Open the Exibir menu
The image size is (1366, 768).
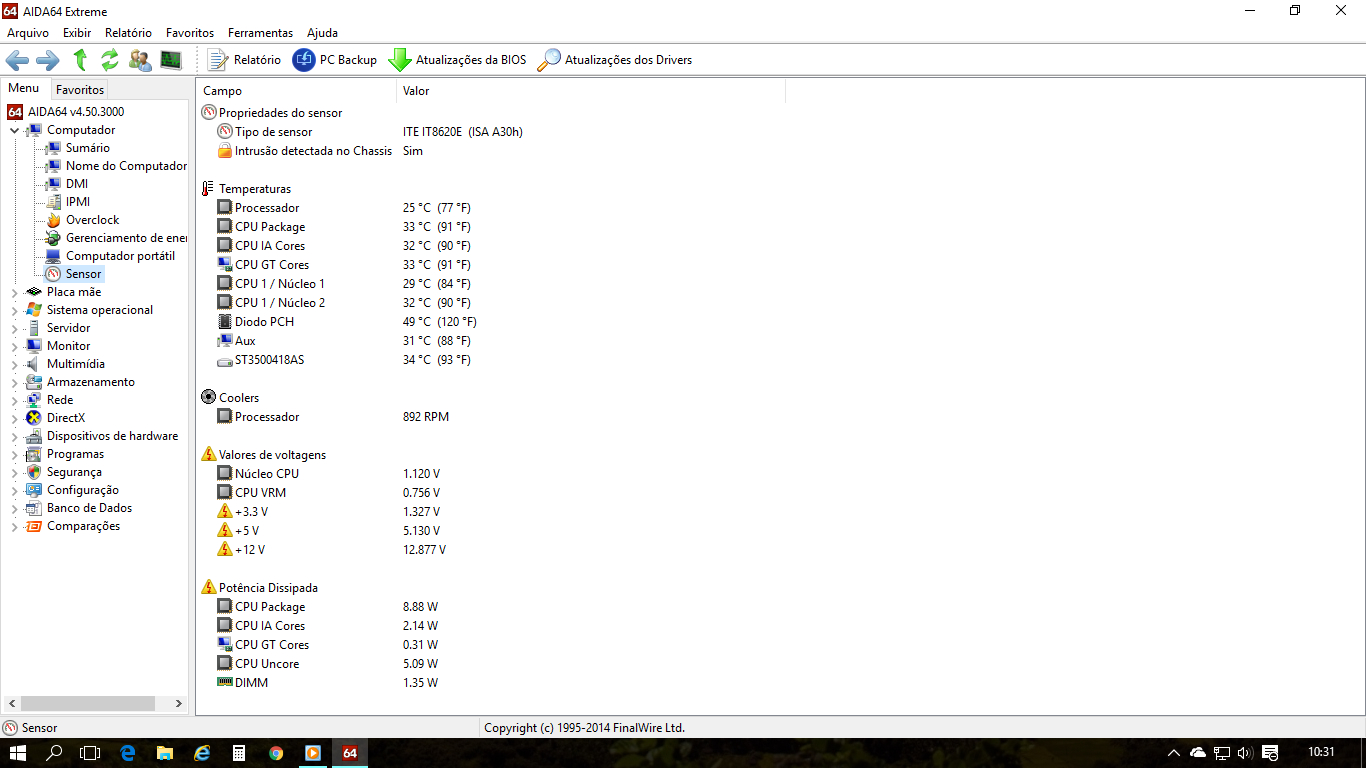point(77,33)
